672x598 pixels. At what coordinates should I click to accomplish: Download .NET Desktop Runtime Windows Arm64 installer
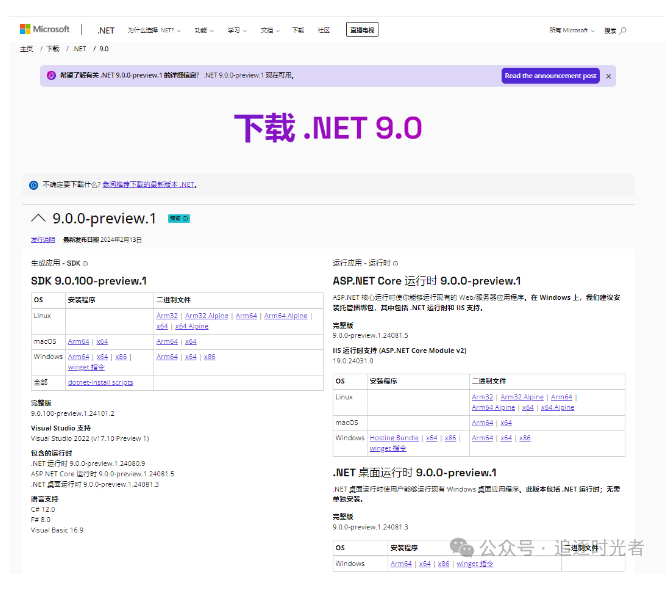point(401,564)
